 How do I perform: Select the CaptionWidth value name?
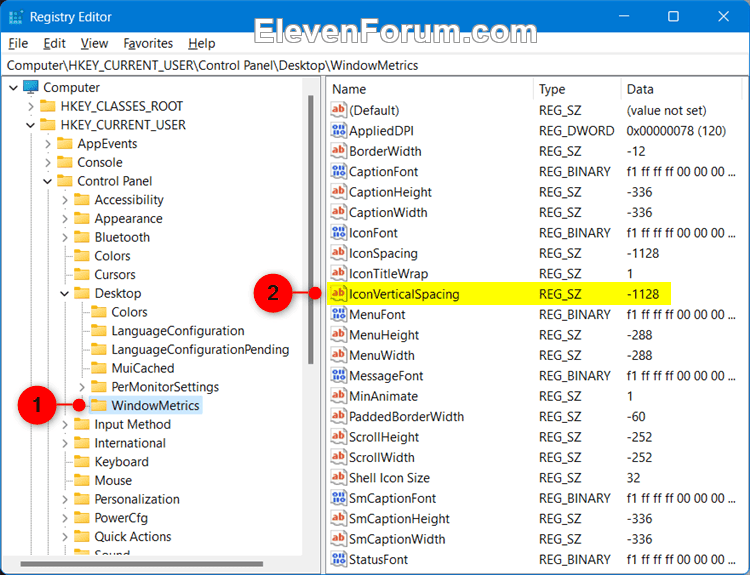pyautogui.click(x=388, y=212)
